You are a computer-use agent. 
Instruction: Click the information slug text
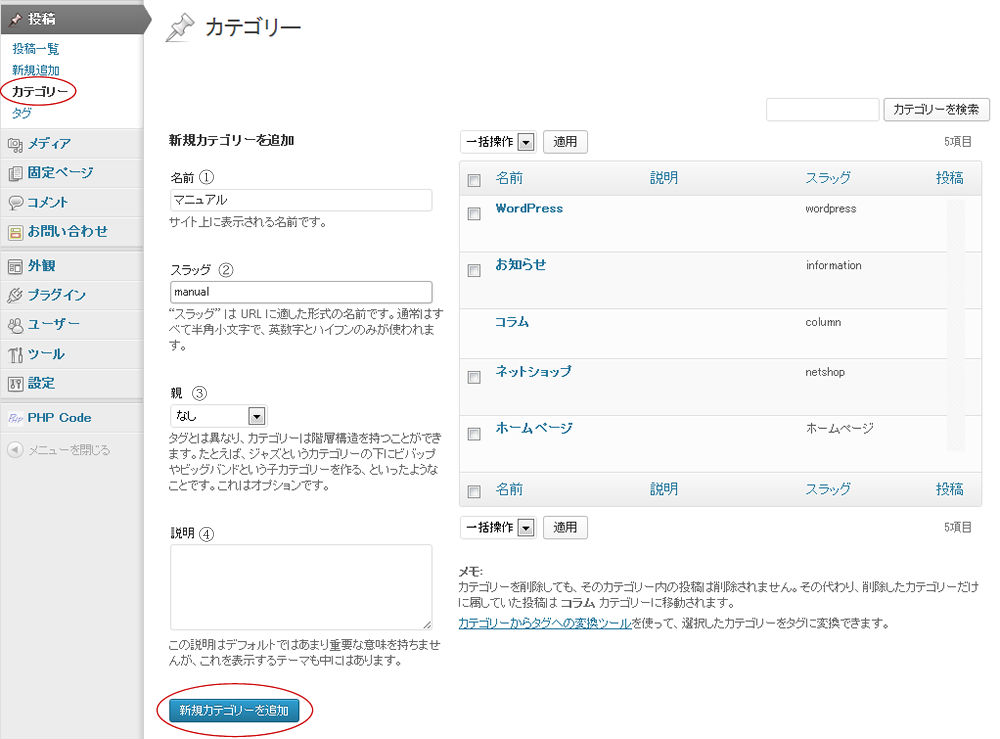click(x=834, y=265)
